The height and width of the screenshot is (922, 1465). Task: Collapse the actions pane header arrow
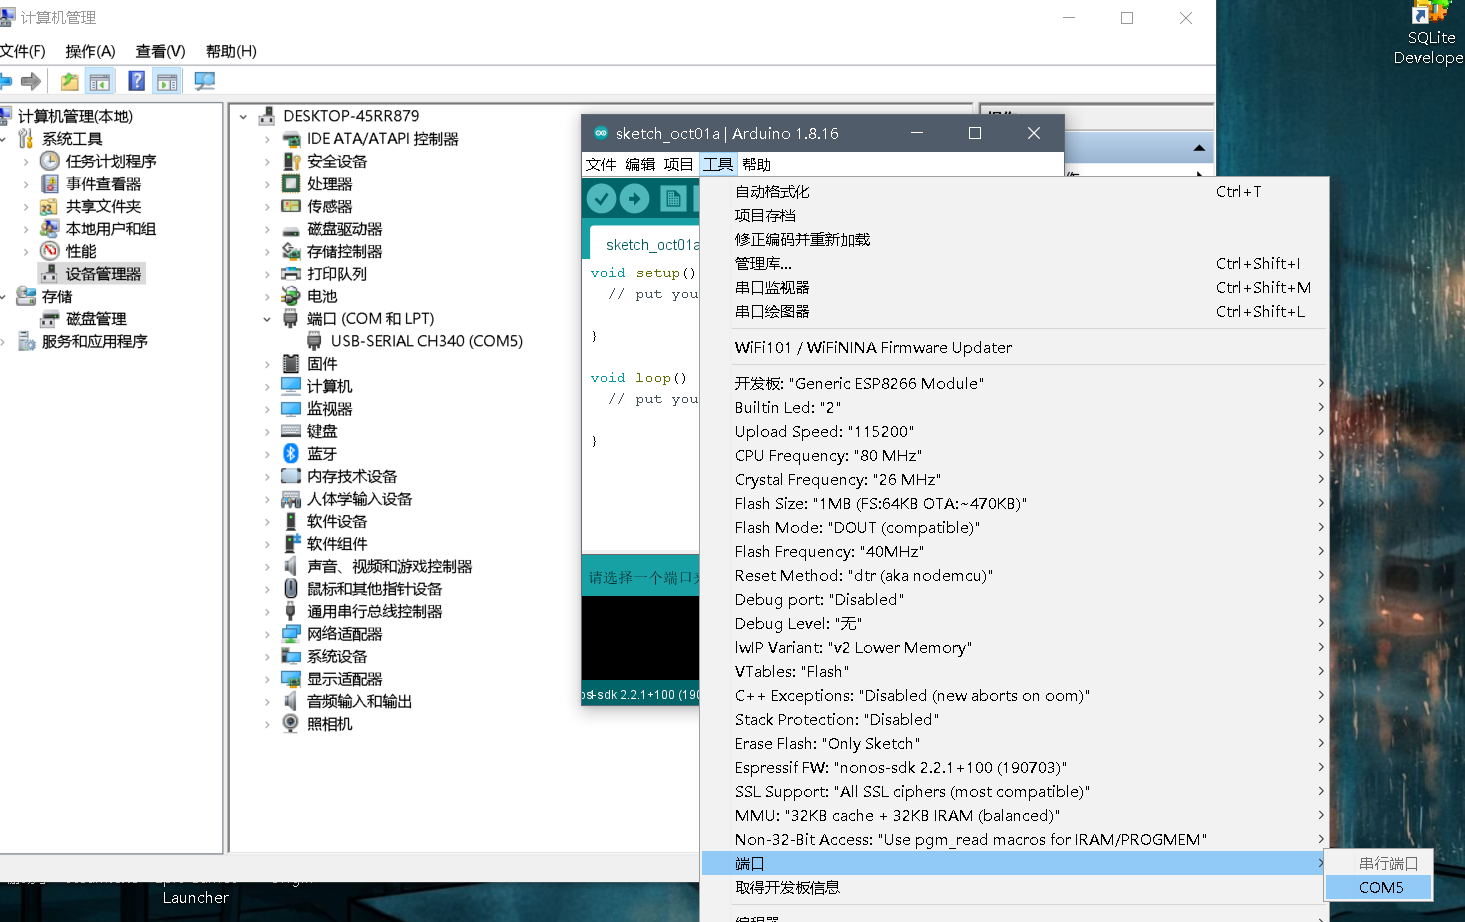1199,148
